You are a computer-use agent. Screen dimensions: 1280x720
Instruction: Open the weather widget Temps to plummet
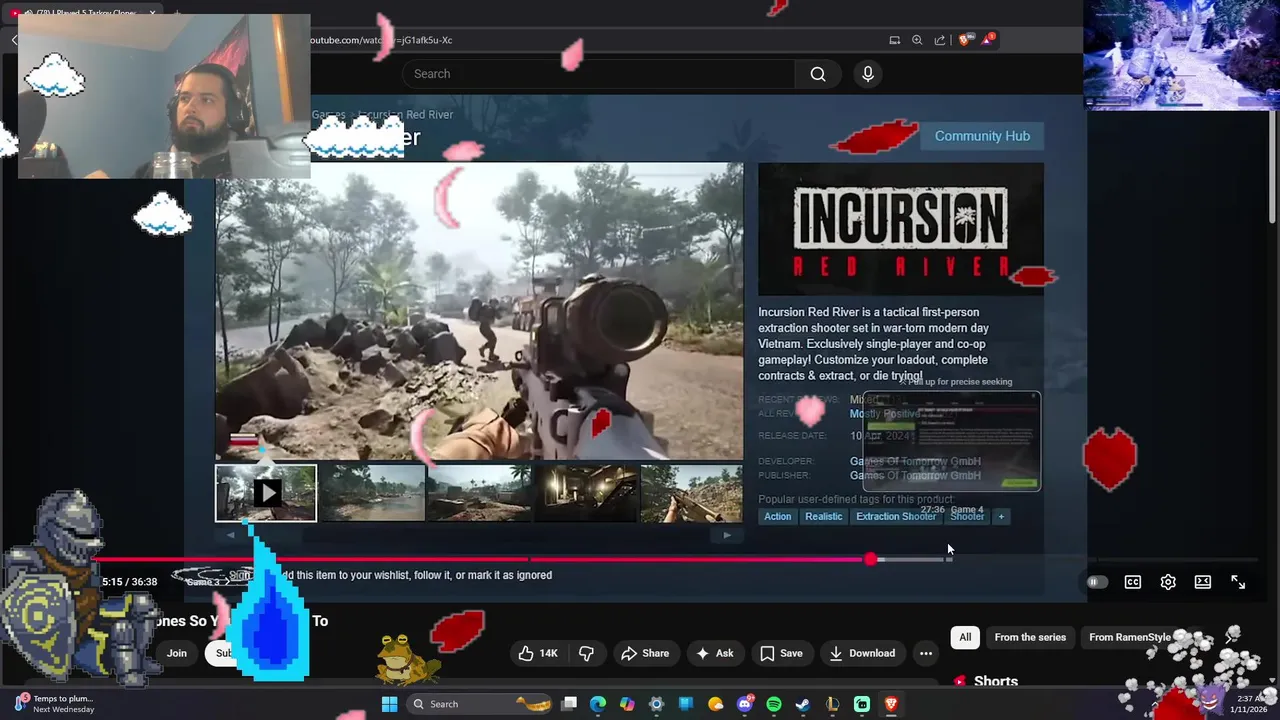coord(54,704)
